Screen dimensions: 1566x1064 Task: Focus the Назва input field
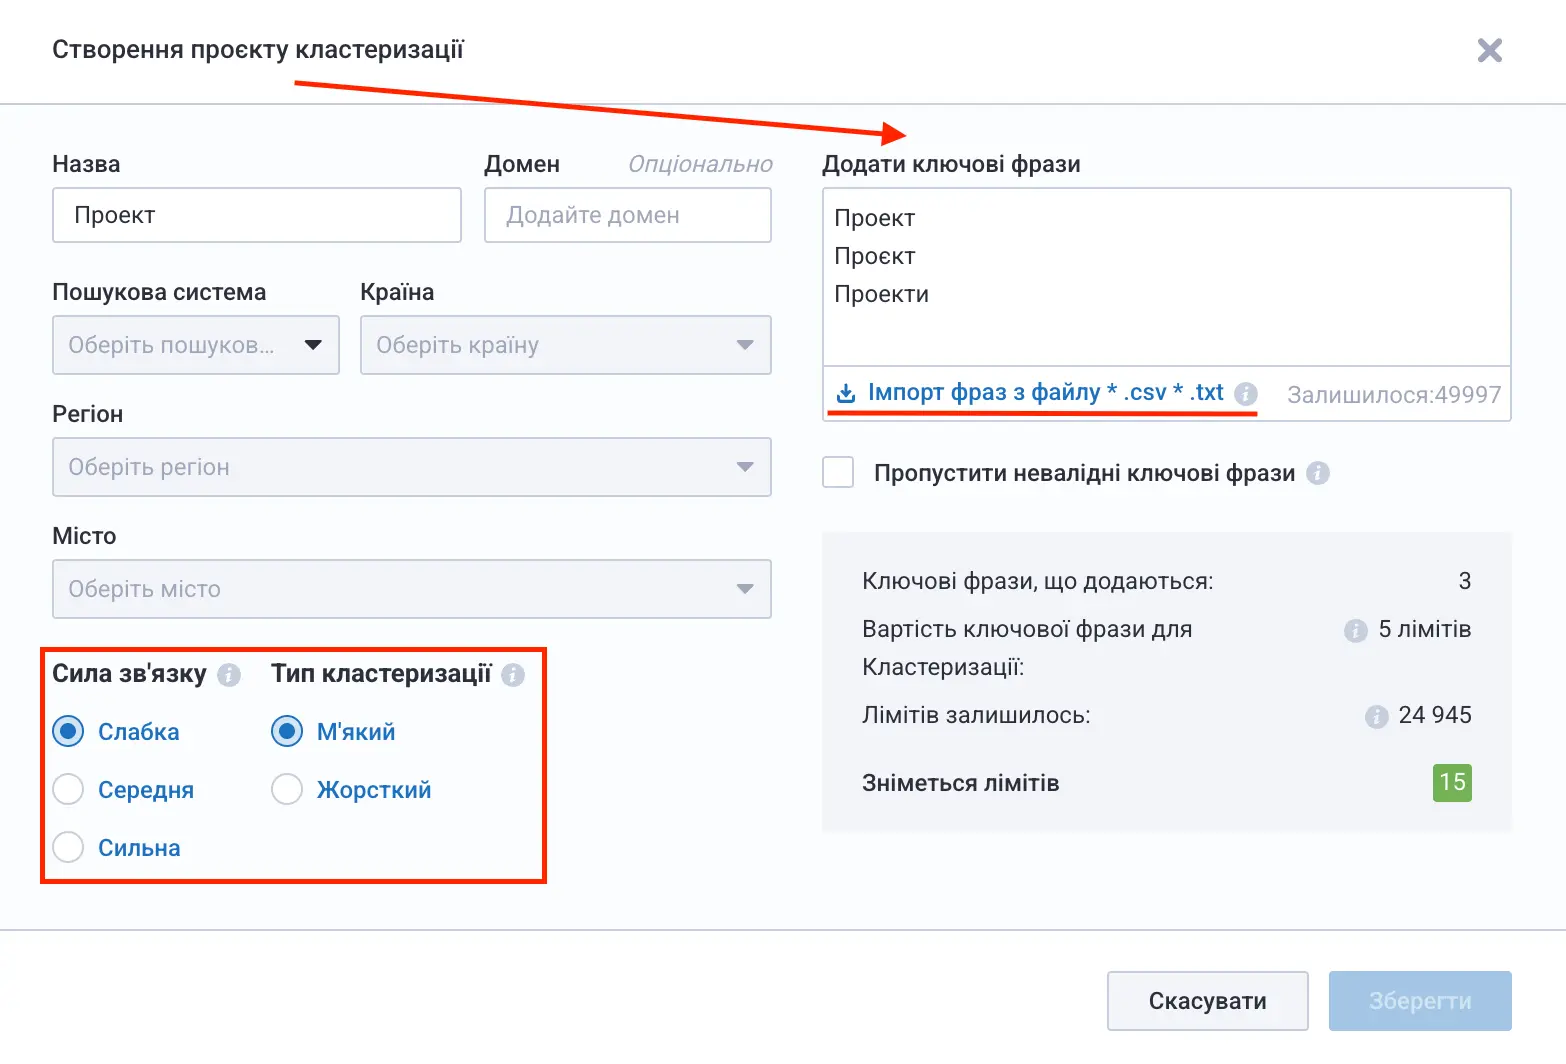click(x=257, y=215)
